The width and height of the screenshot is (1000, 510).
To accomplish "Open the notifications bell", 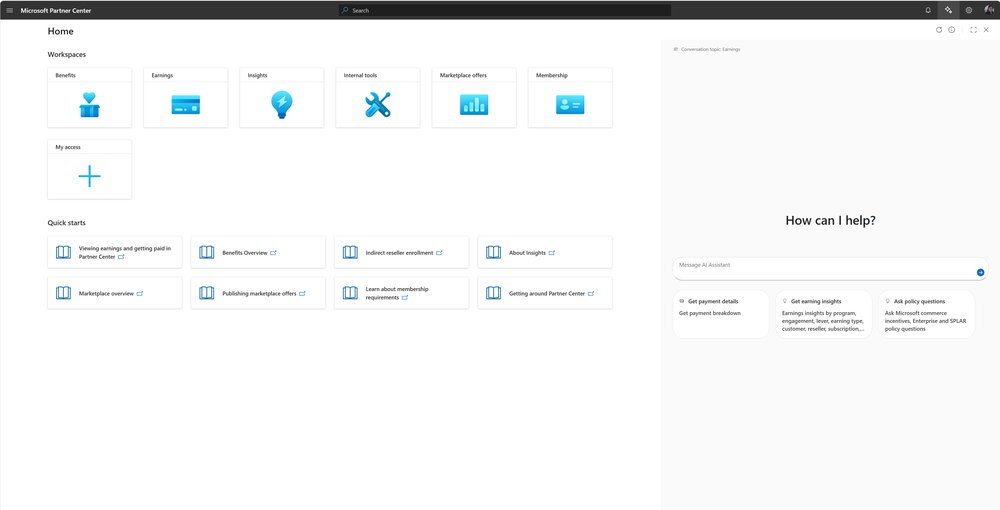I will pos(928,10).
